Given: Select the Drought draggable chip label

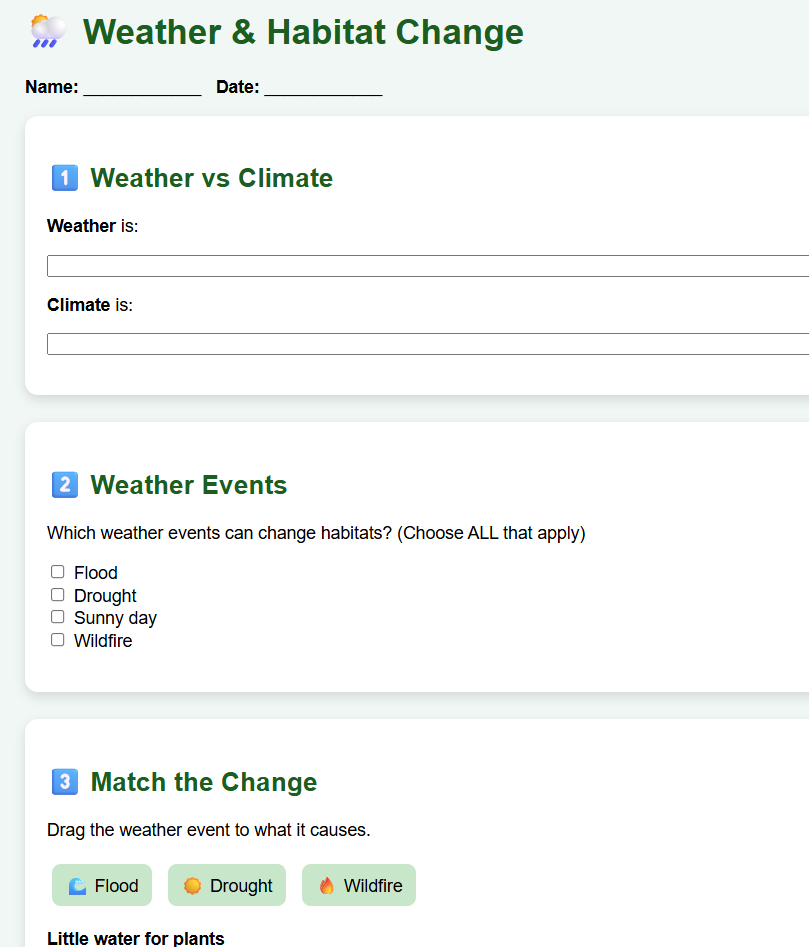Looking at the screenshot, I should pyautogui.click(x=241, y=886).
